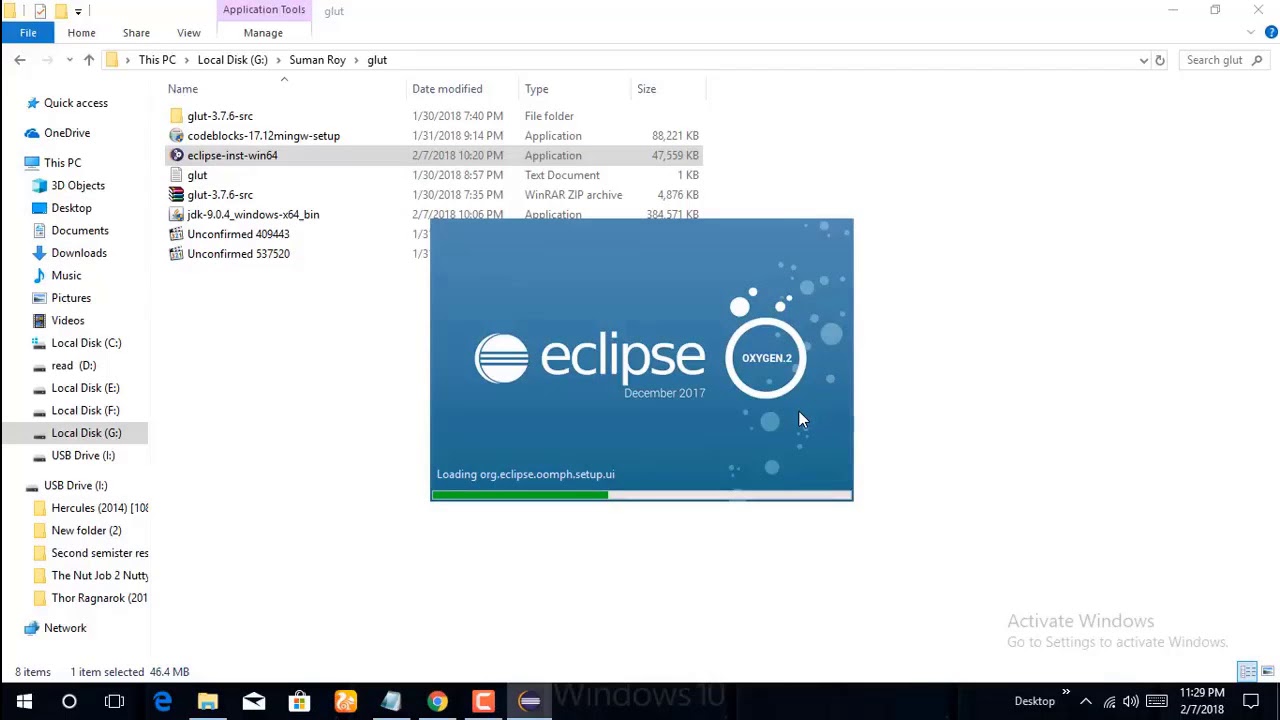Open read (D:) drive in navigation pane
1280x720 pixels.
pyautogui.click(x=74, y=366)
